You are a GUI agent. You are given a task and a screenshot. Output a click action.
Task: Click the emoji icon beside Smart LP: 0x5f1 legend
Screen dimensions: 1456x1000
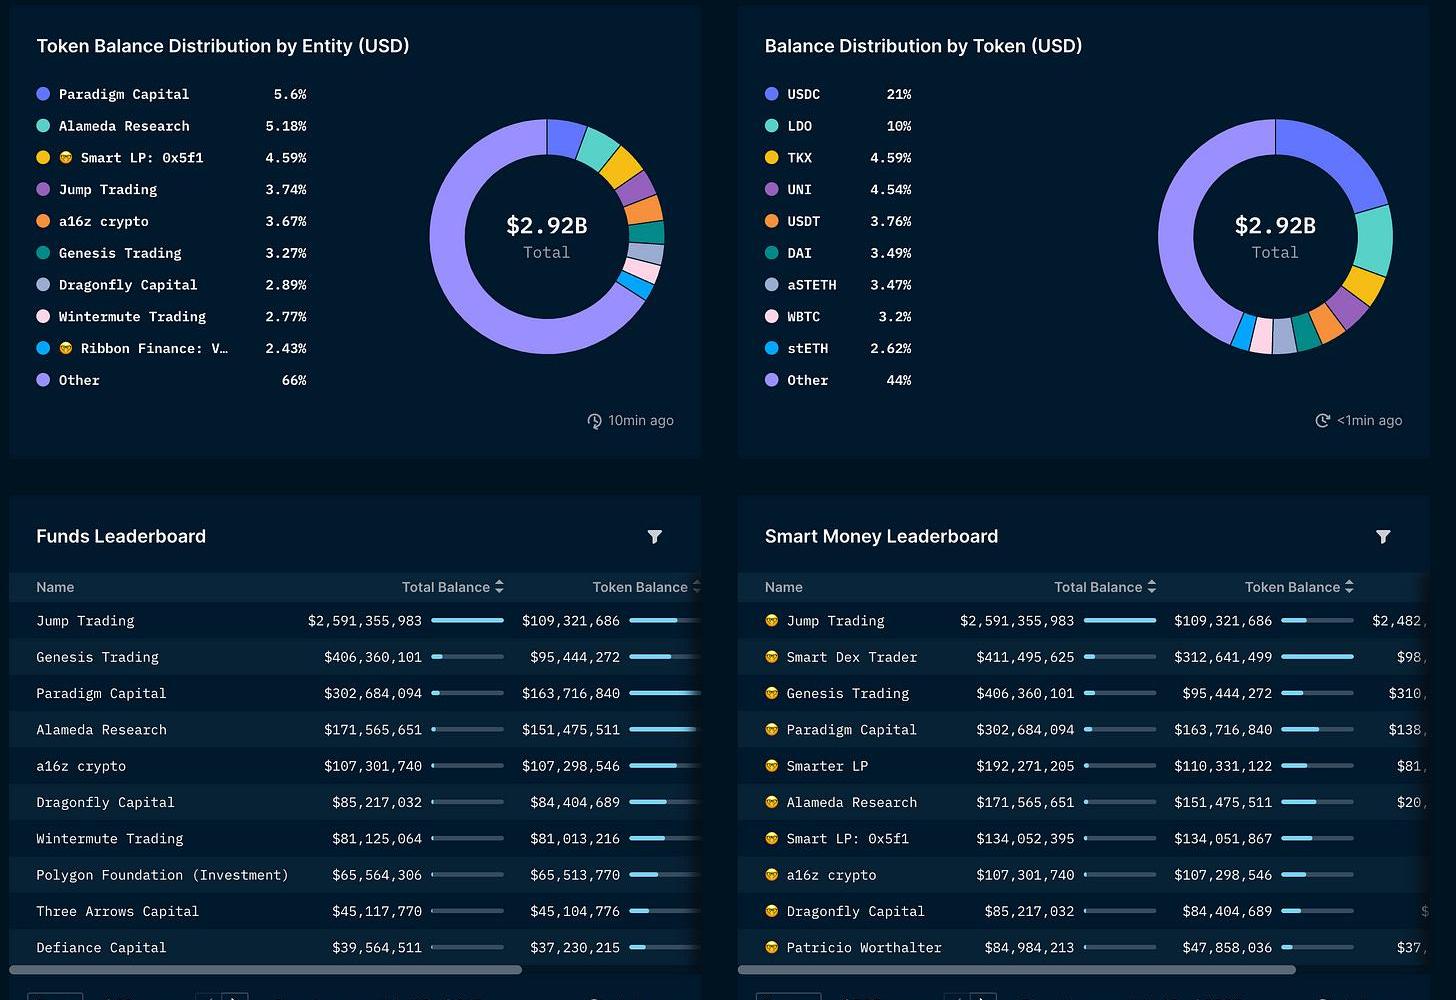click(66, 158)
